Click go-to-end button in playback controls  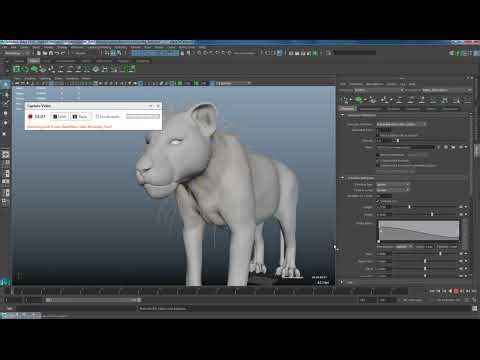[x=473, y=291]
